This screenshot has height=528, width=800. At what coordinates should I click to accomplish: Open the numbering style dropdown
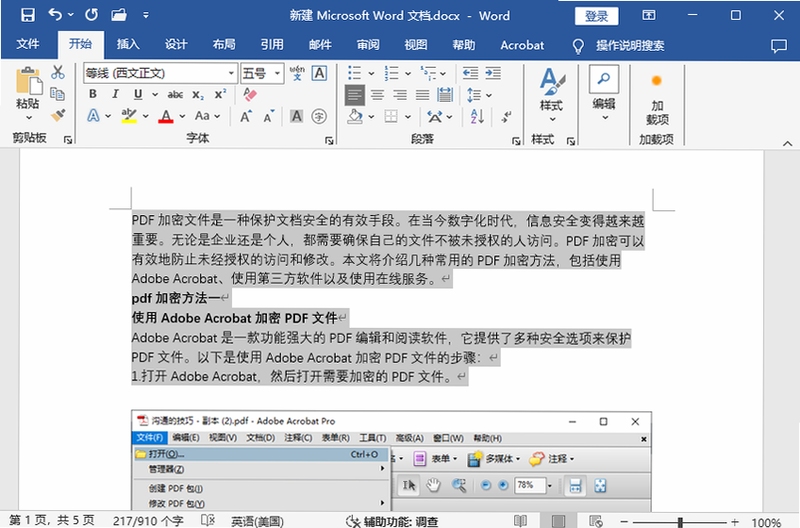tap(408, 73)
